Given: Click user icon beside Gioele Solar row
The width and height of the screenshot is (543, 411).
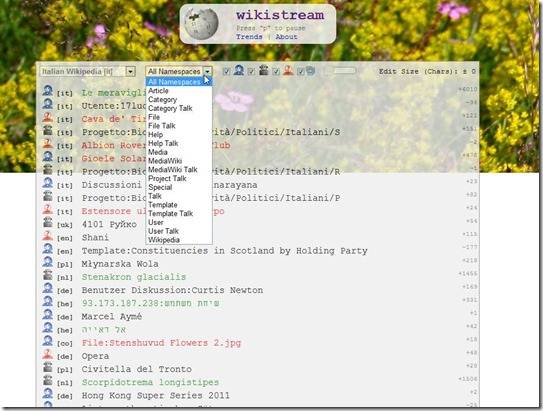Looking at the screenshot, I should click(x=47, y=157).
